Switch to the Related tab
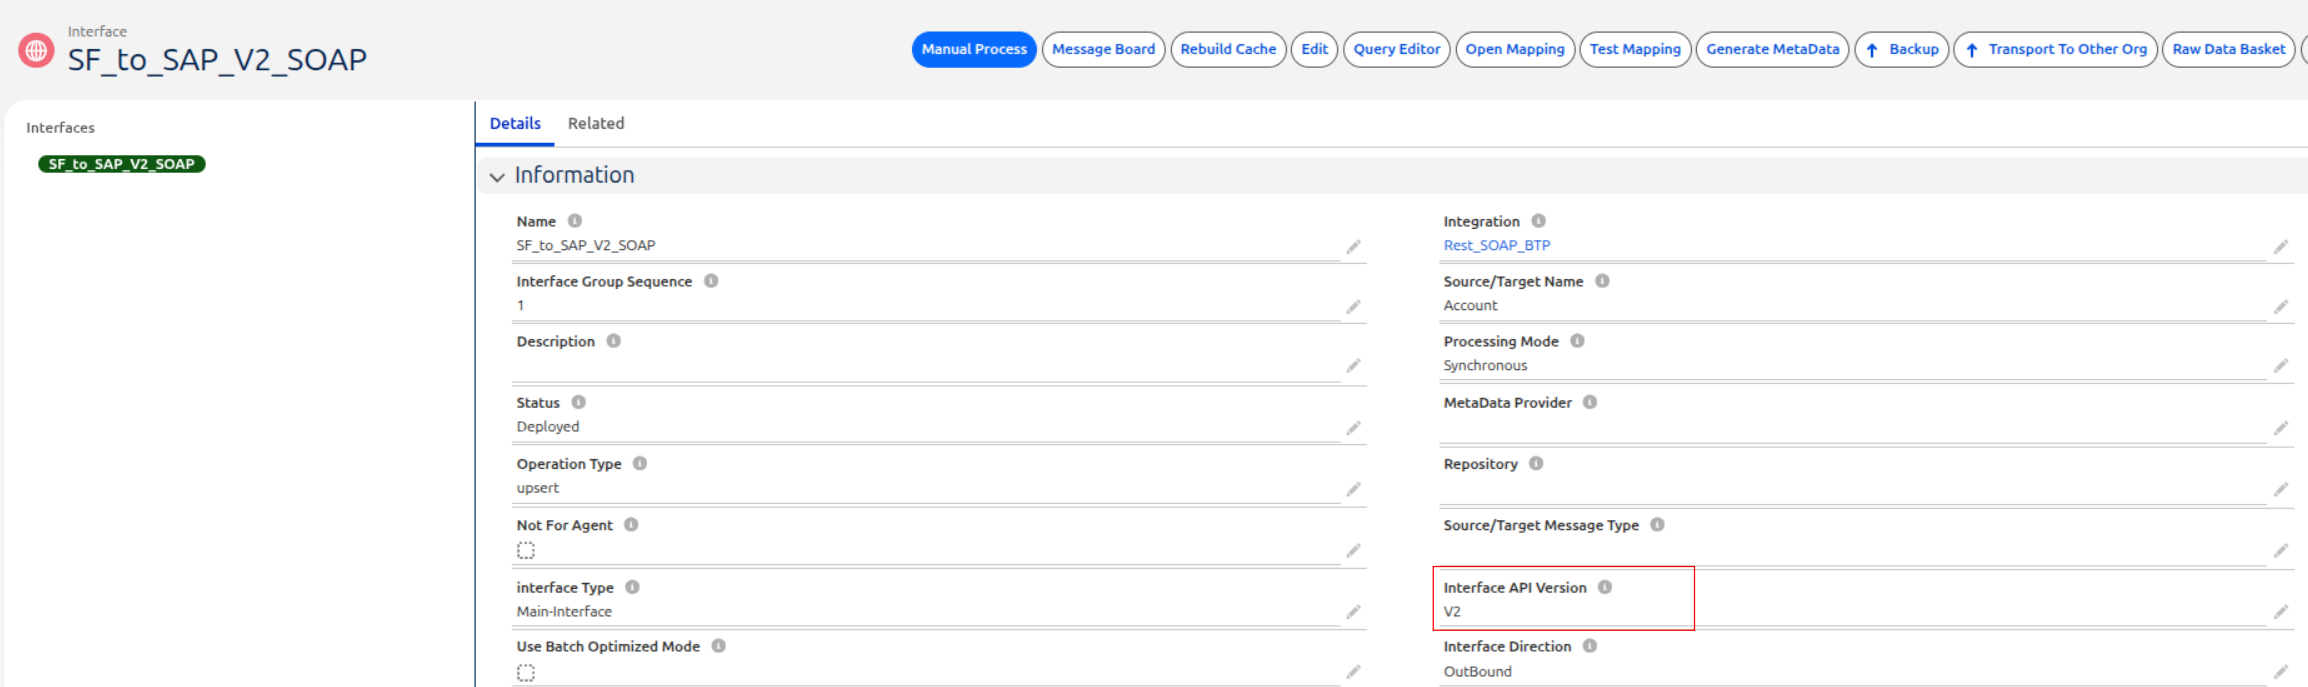Screen dimensions: 2308x687 pos(596,123)
